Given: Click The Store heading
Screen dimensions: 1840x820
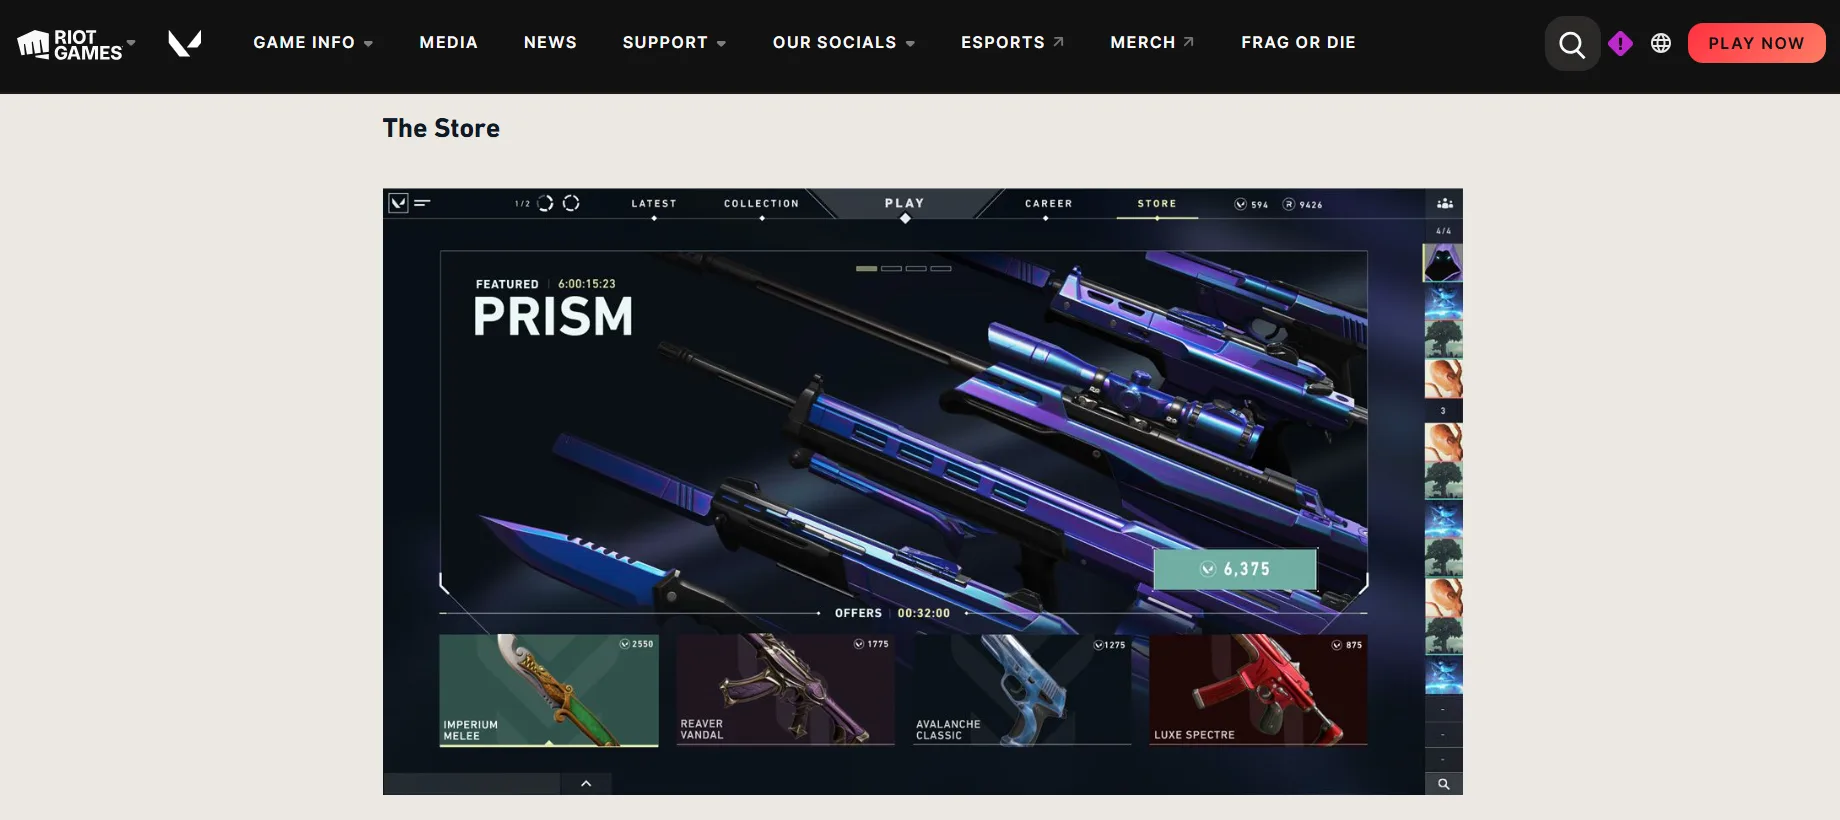Looking at the screenshot, I should [x=441, y=128].
